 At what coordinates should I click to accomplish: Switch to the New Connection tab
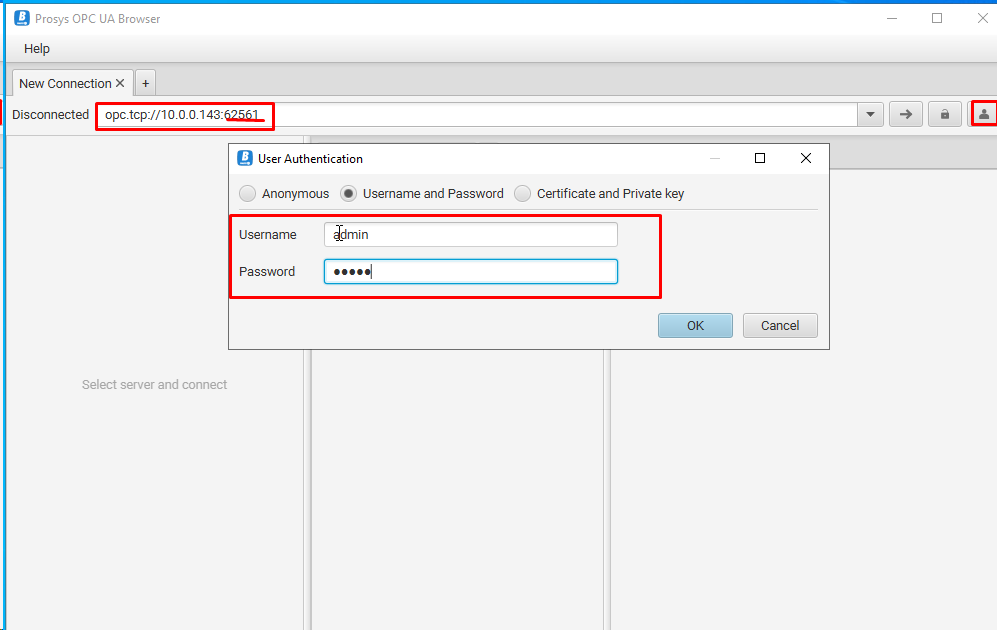[x=65, y=83]
